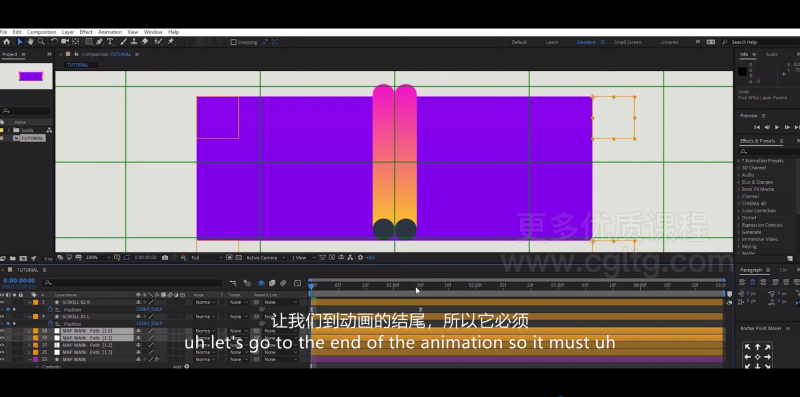
Task: Open the Active Camera dropdown
Action: coord(265,258)
